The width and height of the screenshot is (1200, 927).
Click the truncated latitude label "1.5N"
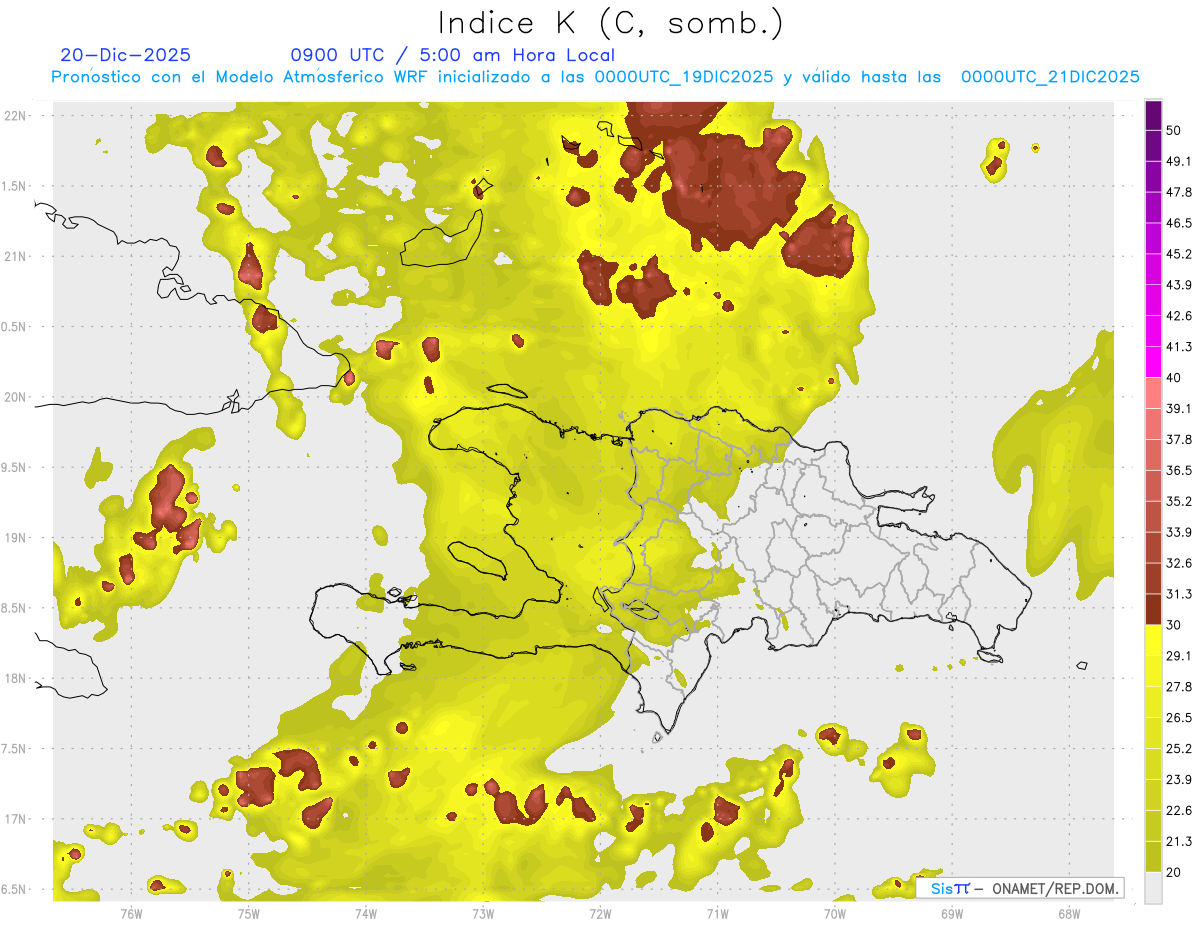tap(14, 186)
